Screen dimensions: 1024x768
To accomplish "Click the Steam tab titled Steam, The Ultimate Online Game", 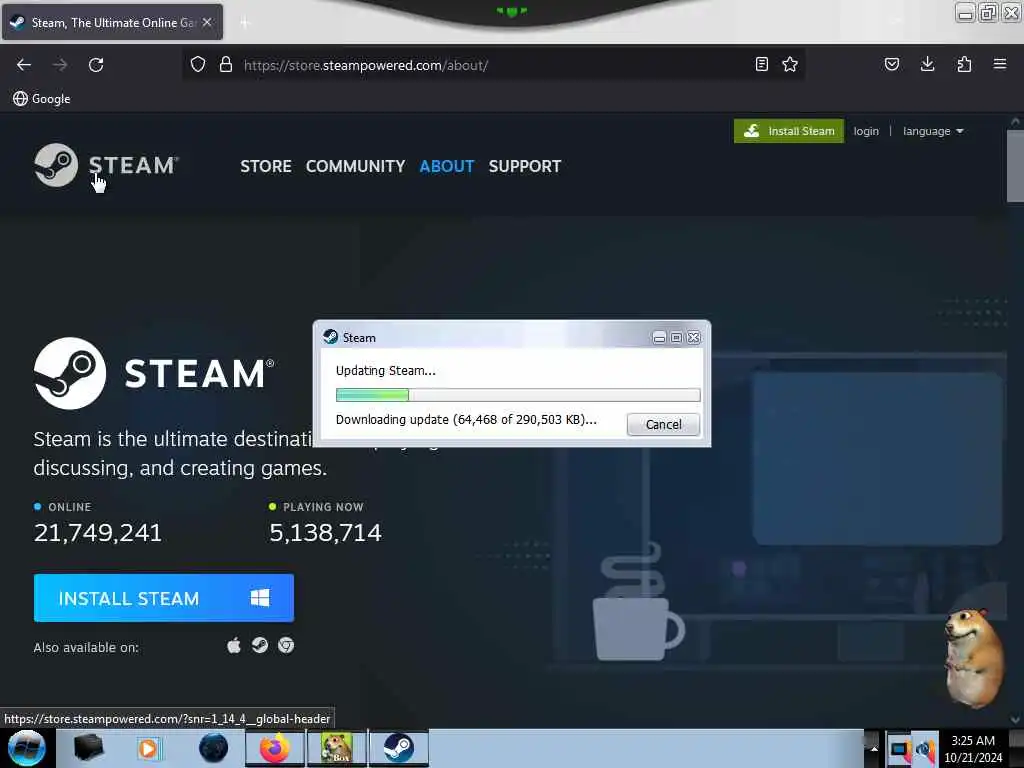I will [x=112, y=22].
